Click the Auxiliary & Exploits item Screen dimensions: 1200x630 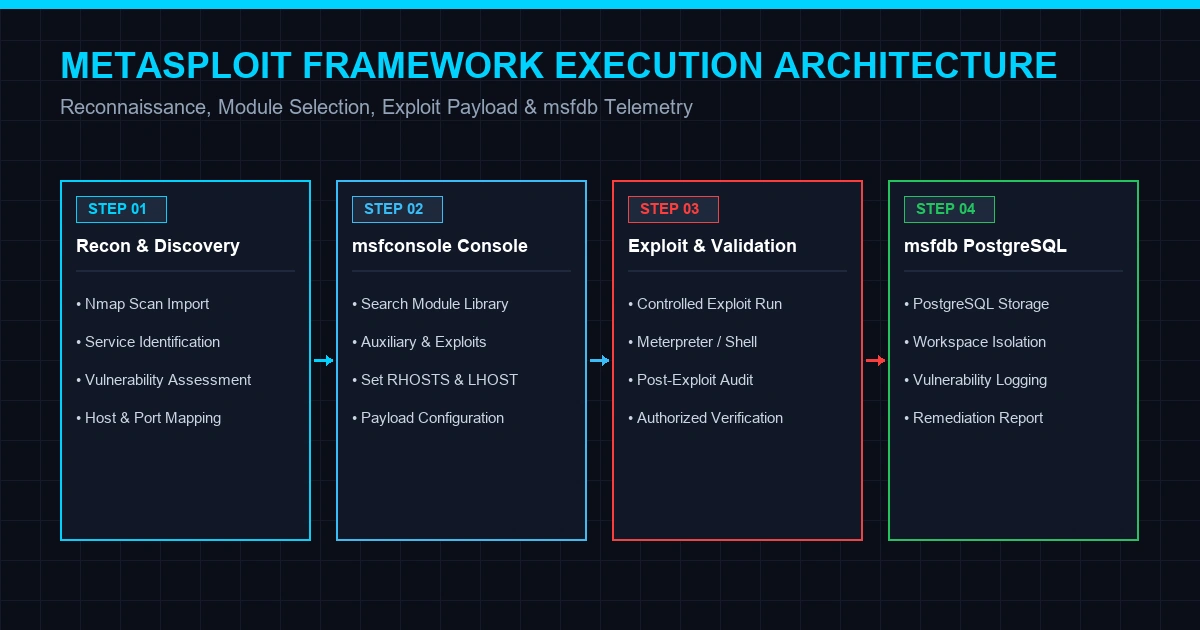point(419,342)
